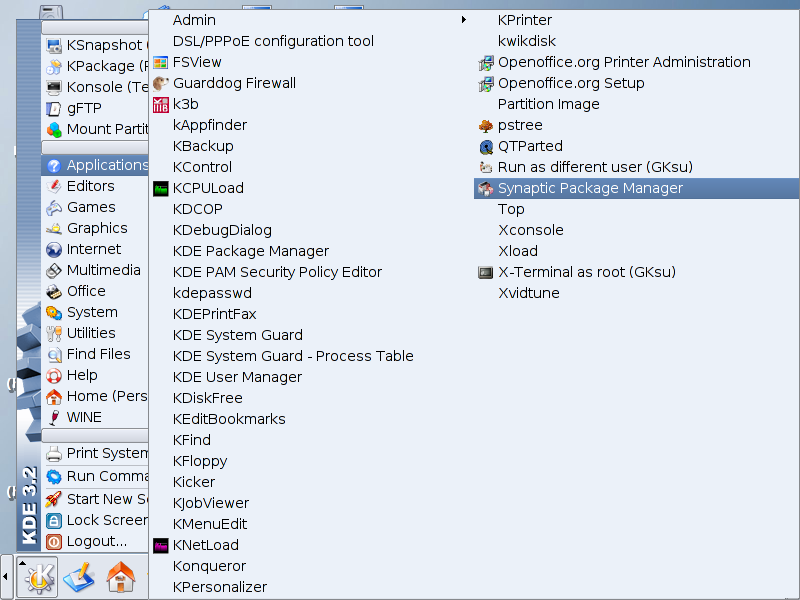Click the panel hide arrow at left edge
This screenshot has width=800, height=600.
(7, 578)
